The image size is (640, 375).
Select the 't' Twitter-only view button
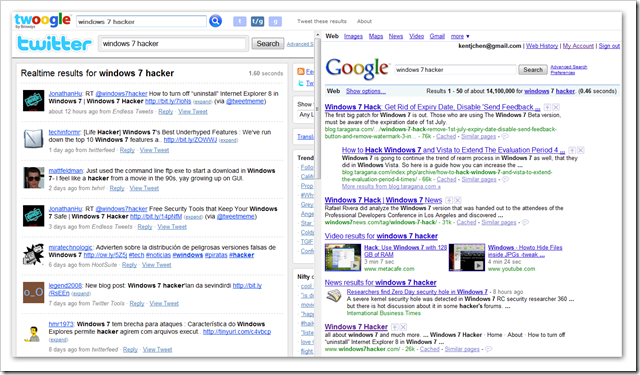pyautogui.click(x=240, y=21)
